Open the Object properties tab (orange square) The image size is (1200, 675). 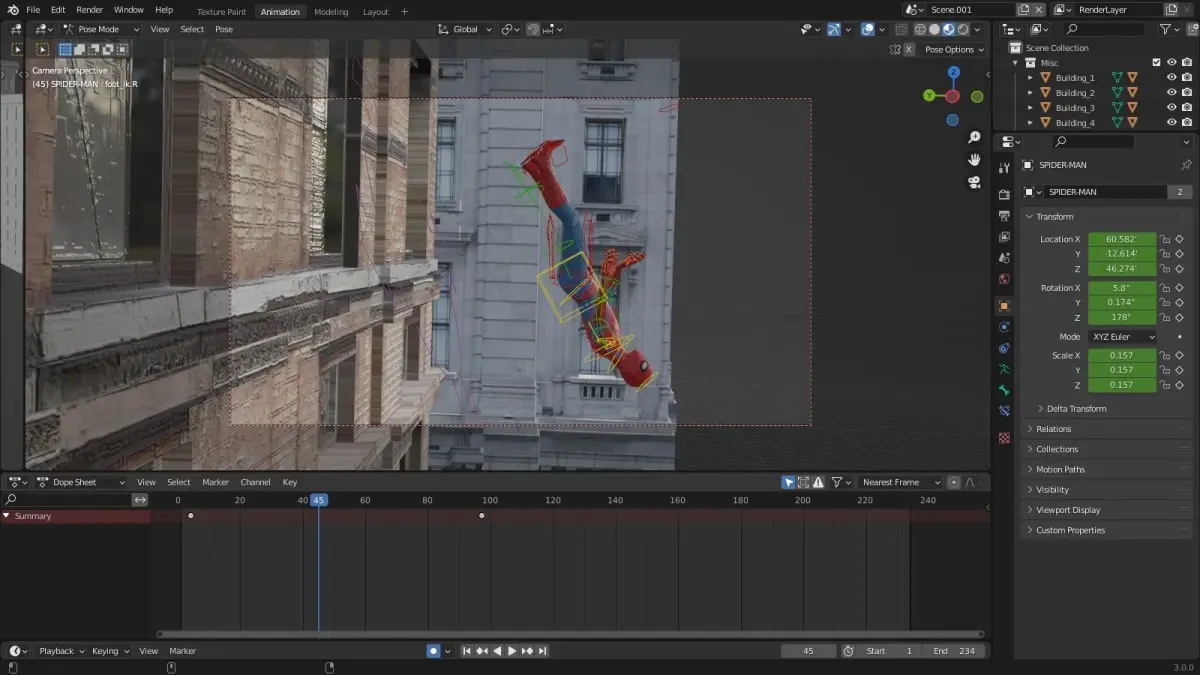pyautogui.click(x=1004, y=306)
